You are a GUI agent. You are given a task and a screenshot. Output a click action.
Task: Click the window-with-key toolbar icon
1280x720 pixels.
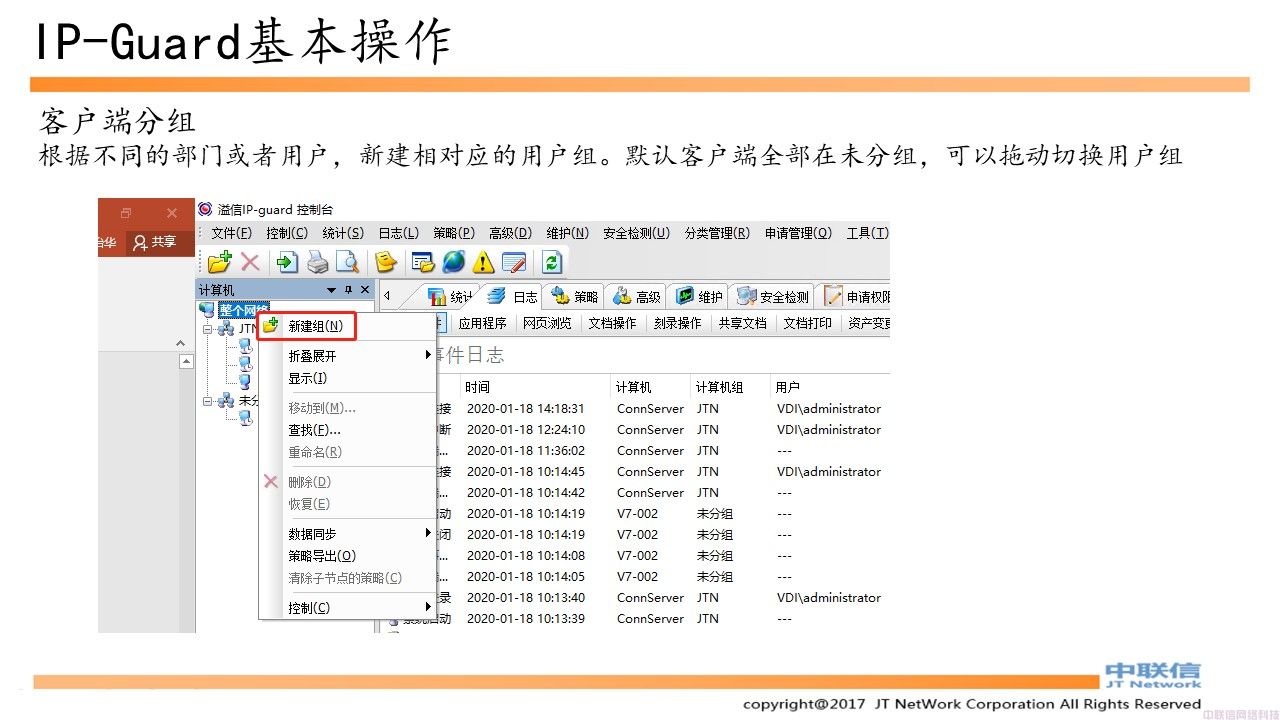pos(423,262)
